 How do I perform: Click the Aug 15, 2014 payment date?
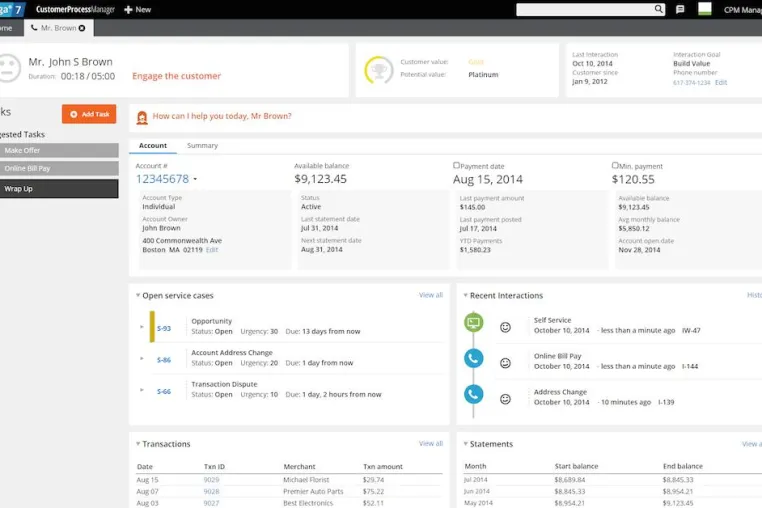point(488,179)
